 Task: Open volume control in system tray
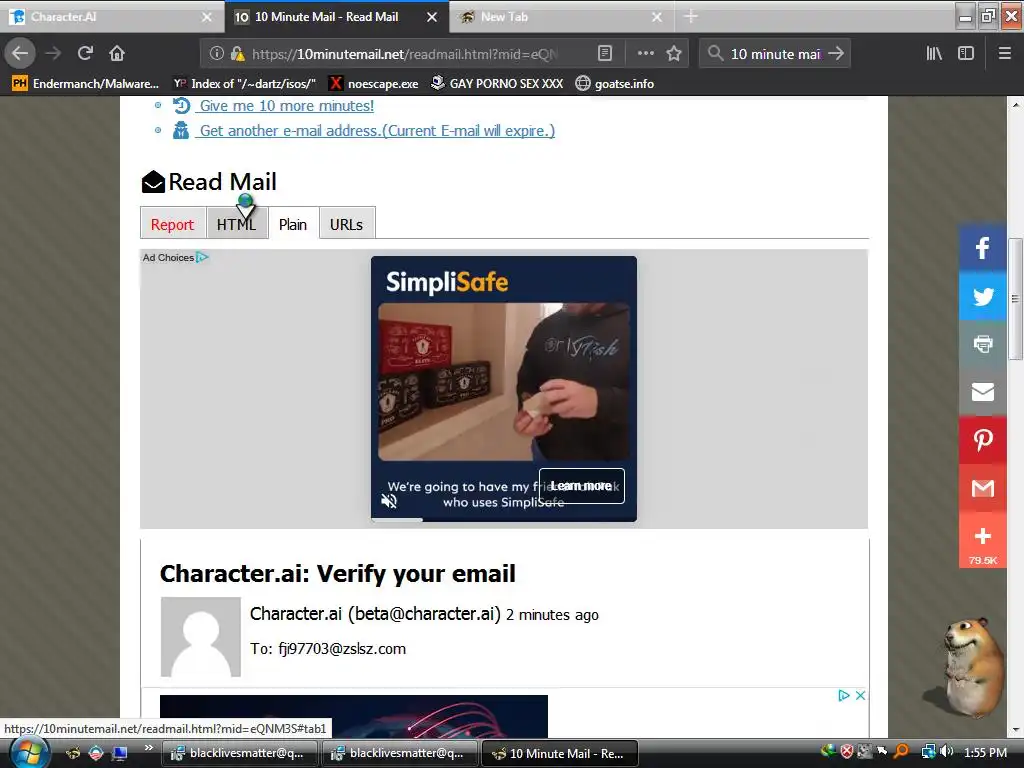(x=947, y=752)
